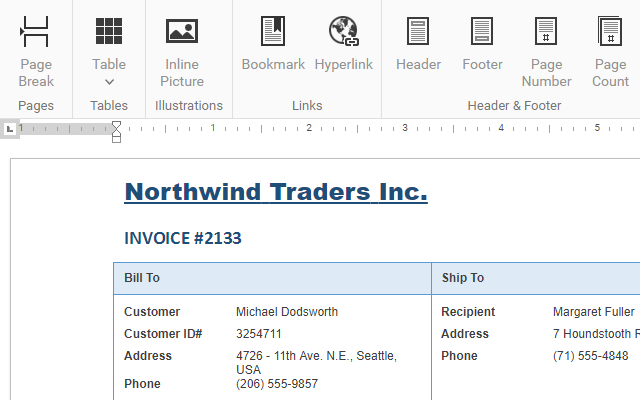The height and width of the screenshot is (400, 640).
Task: Click the phone number (206) 555-9857
Action: [277, 384]
